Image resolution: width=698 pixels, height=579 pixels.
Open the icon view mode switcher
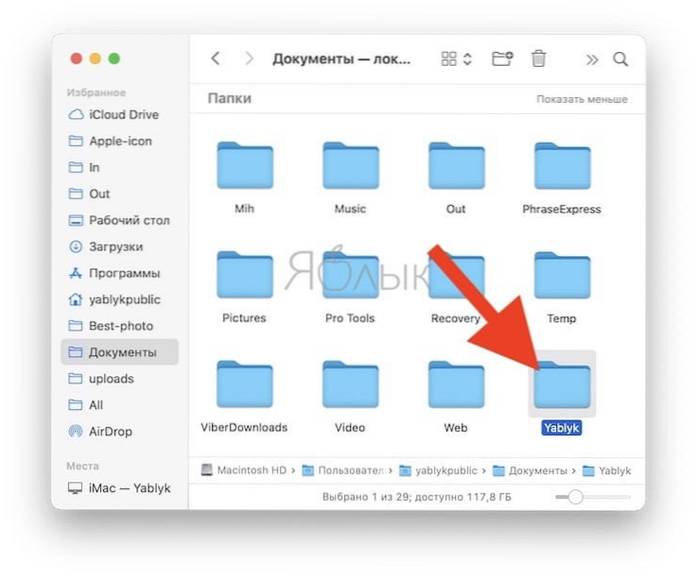(456, 59)
